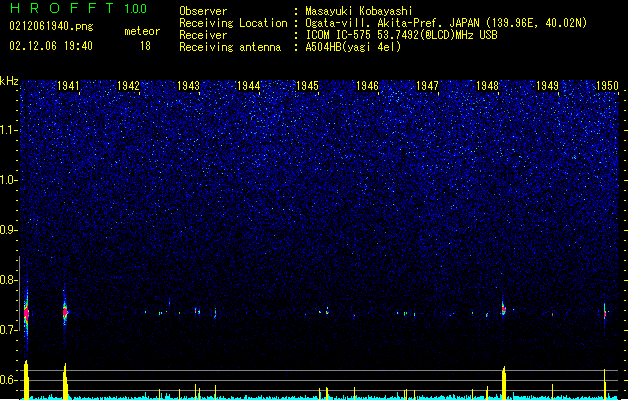Image resolution: width=629 pixels, height=400 pixels.
Task: Click the strong meteor echo just after 1948
Action: 503,309
